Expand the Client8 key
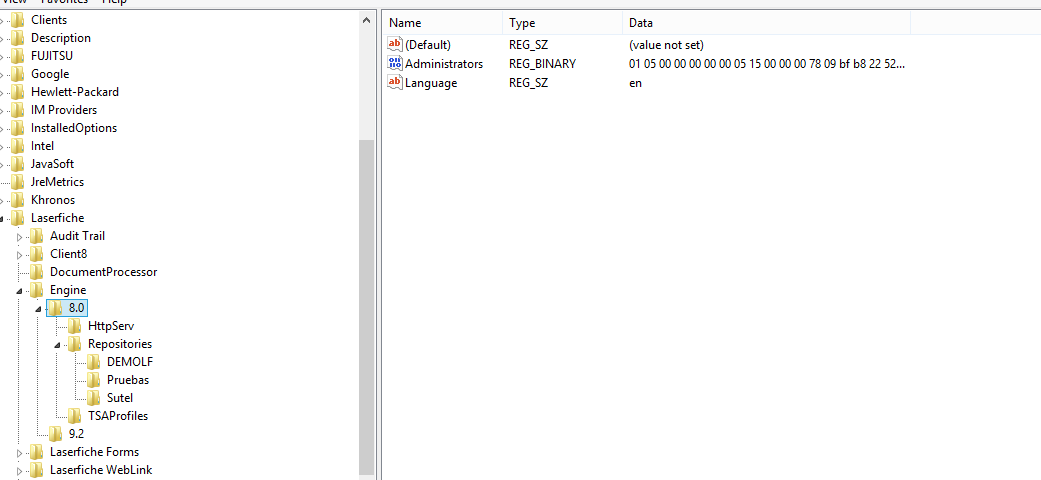Viewport: 1041px width, 480px height. pyautogui.click(x=19, y=254)
